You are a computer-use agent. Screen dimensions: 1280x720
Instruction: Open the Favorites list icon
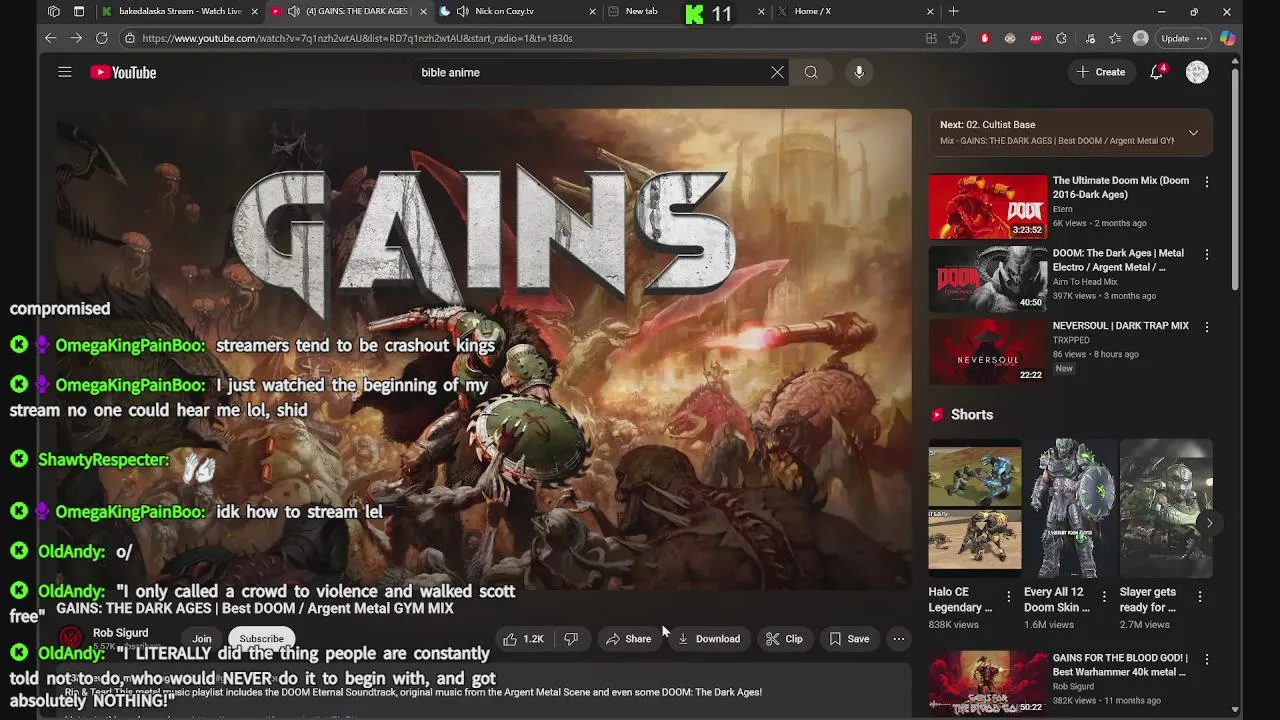point(1115,38)
